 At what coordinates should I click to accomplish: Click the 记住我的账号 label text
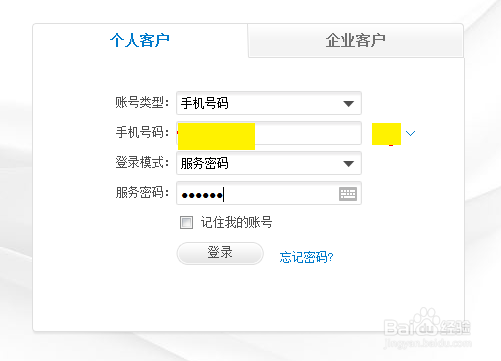point(236,222)
